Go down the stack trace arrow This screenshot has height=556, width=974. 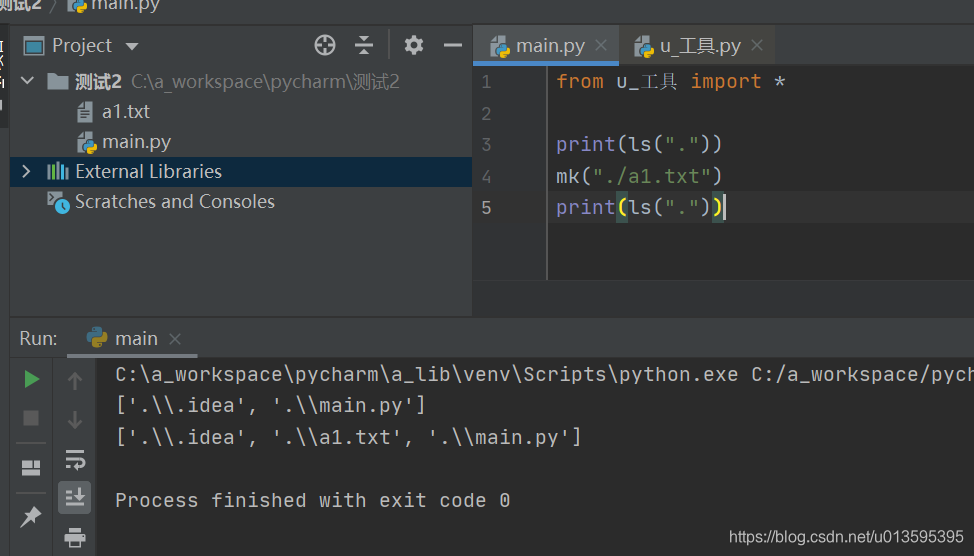[x=75, y=420]
